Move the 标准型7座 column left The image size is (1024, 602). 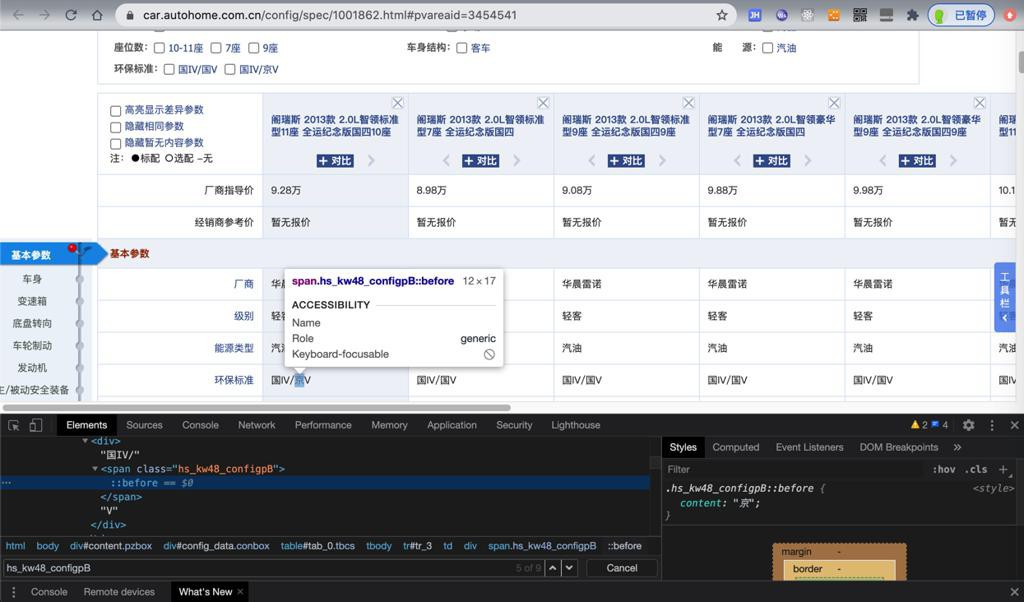[x=447, y=161]
